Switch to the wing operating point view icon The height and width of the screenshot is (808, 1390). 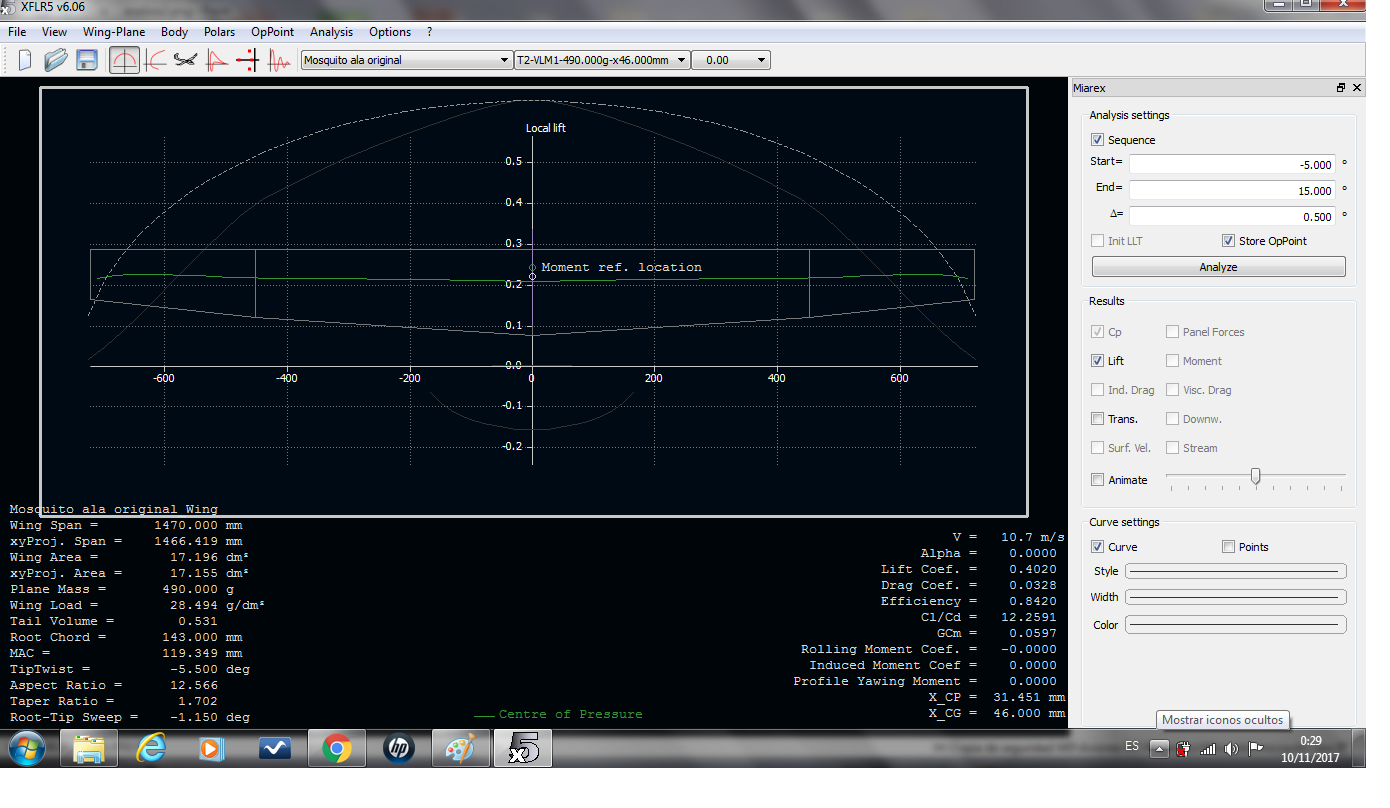(x=124, y=60)
